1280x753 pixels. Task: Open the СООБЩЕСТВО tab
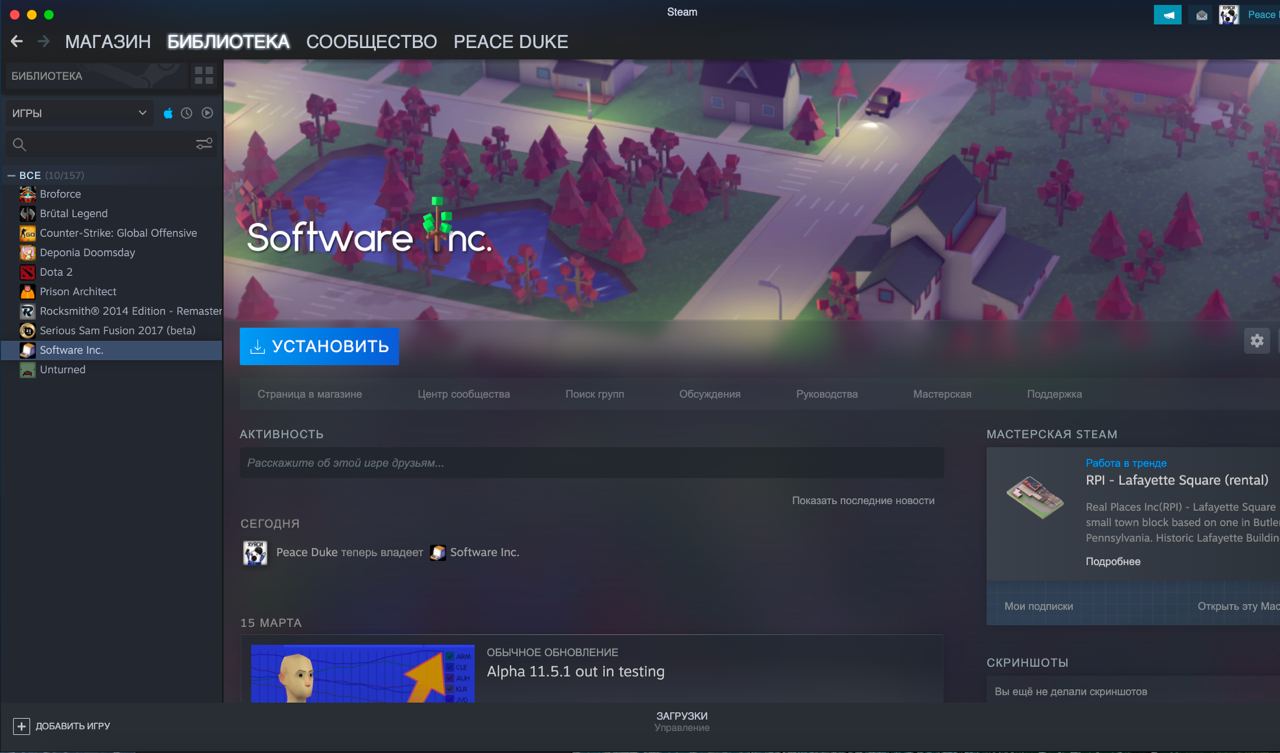click(x=371, y=41)
